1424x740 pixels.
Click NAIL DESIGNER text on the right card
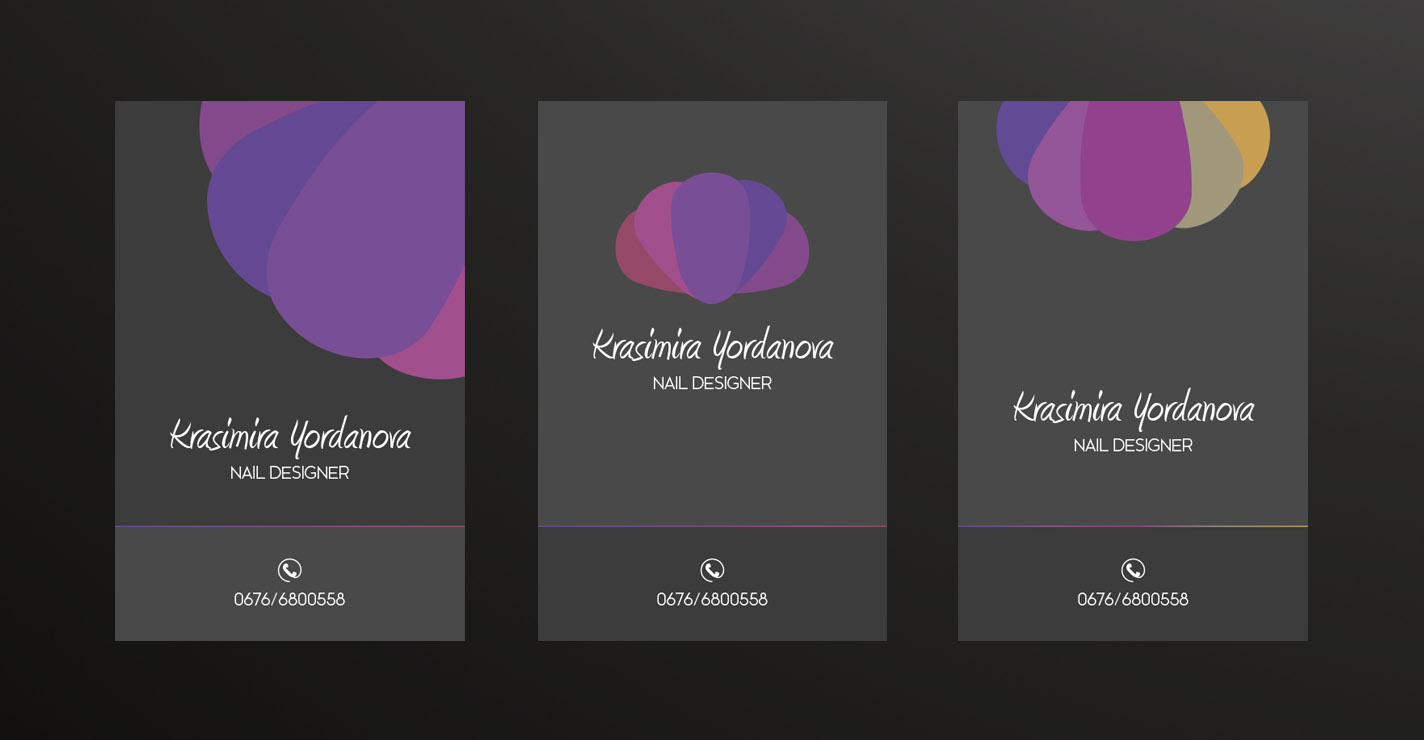pos(1133,445)
